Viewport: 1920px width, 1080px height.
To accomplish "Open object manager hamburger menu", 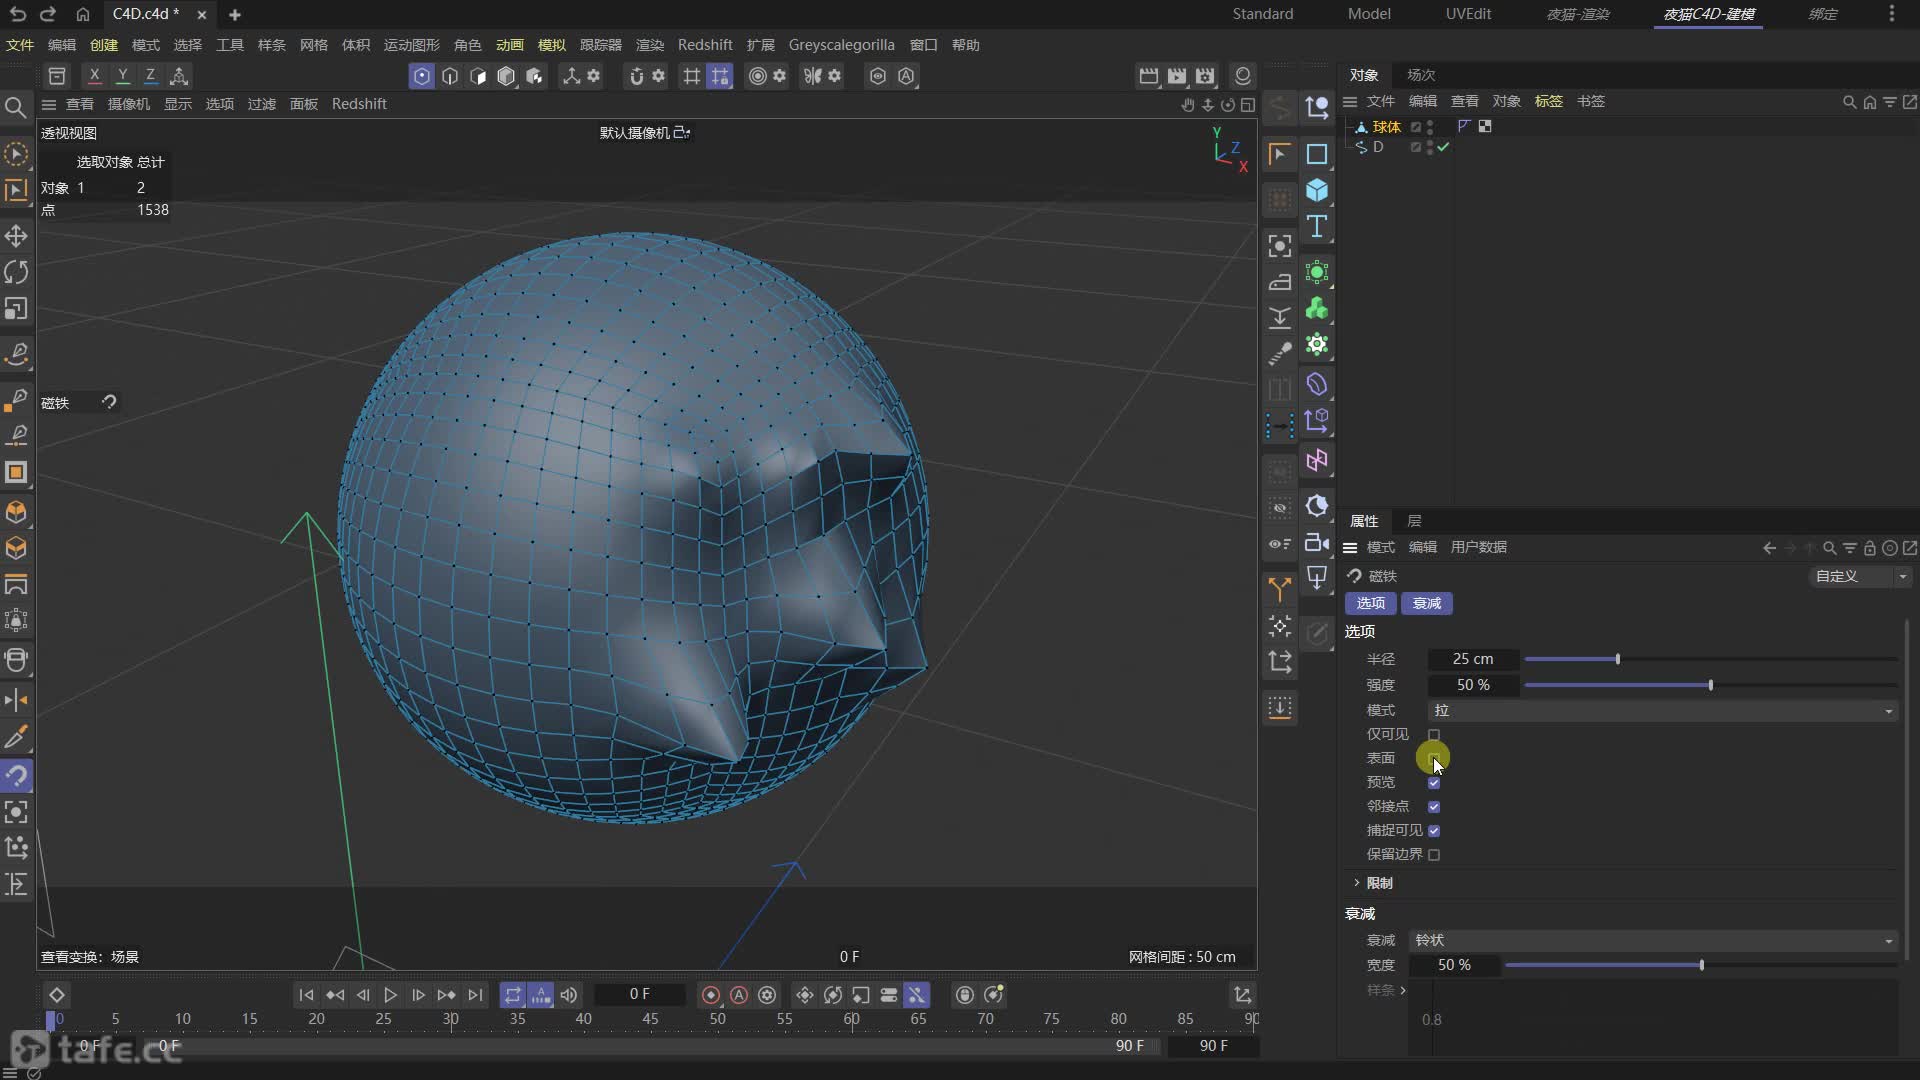I will click(1349, 101).
